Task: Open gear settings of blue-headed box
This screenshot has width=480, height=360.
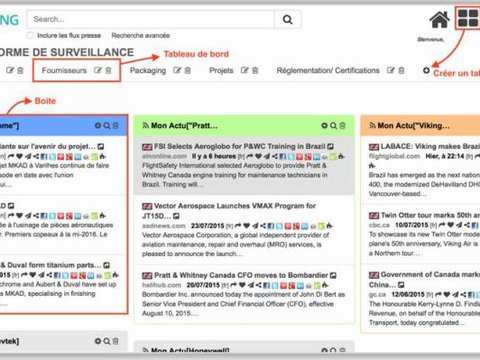Action: click(x=98, y=126)
